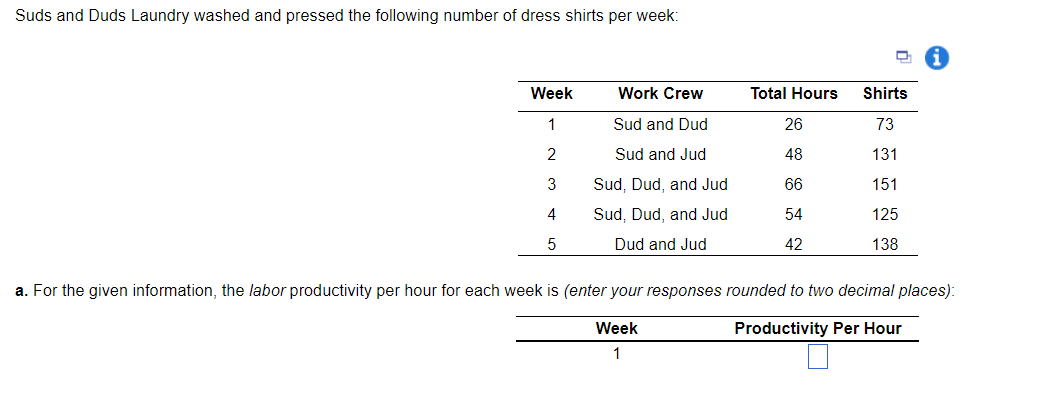
Task: Click the 131 shirts value
Action: (x=885, y=155)
